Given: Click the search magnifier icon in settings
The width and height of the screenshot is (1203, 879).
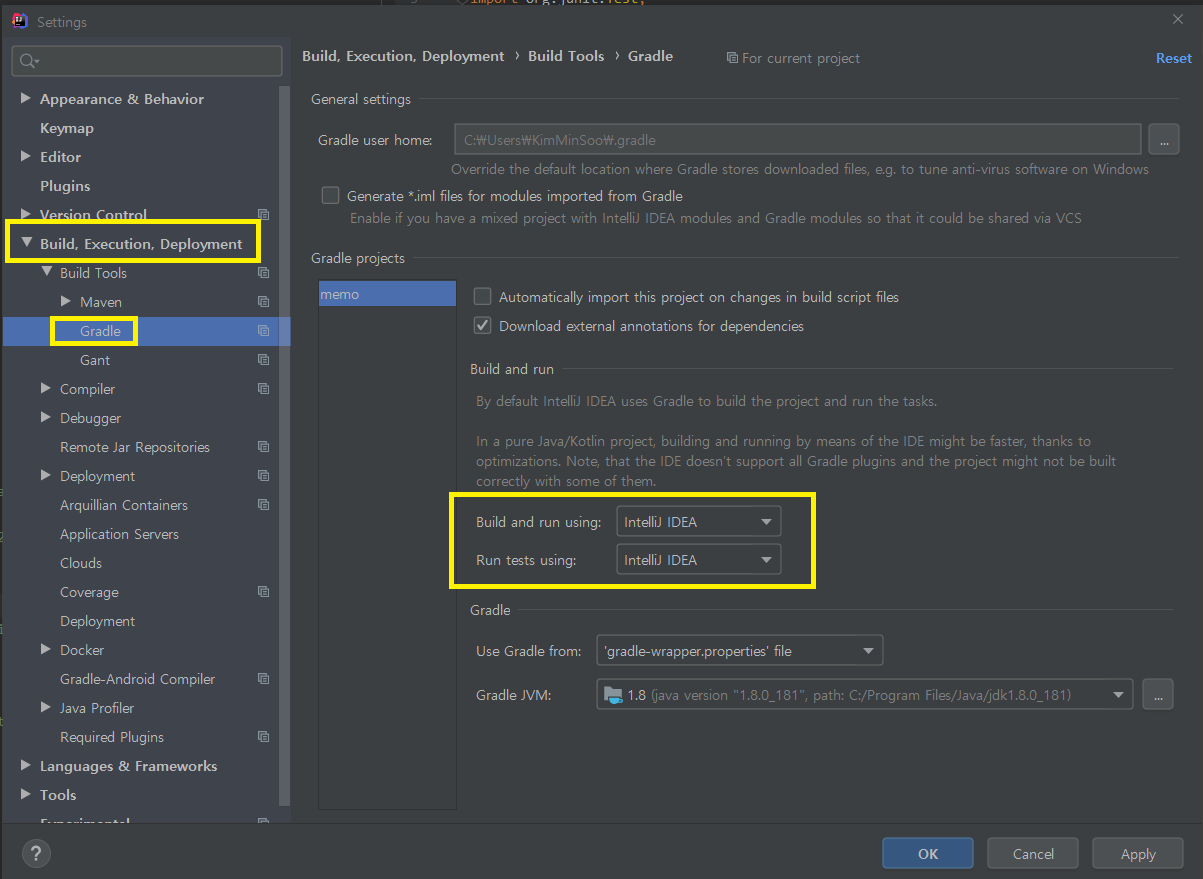Looking at the screenshot, I should click(x=27, y=61).
